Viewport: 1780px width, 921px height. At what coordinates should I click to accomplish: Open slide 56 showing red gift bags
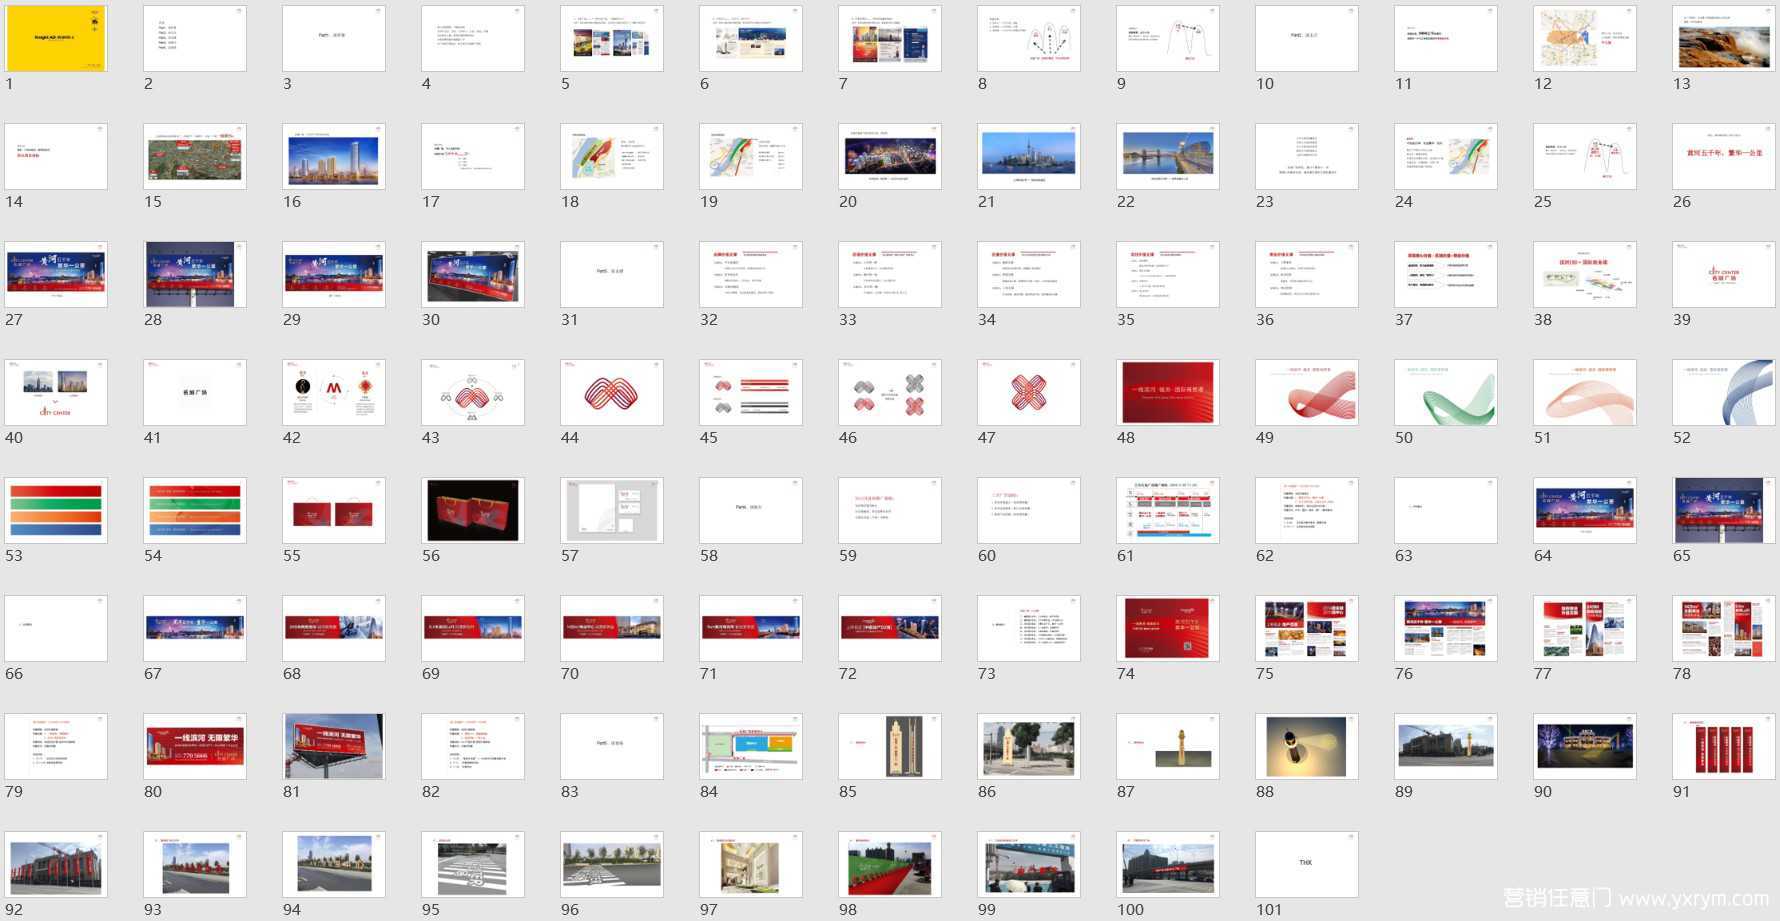(473, 510)
